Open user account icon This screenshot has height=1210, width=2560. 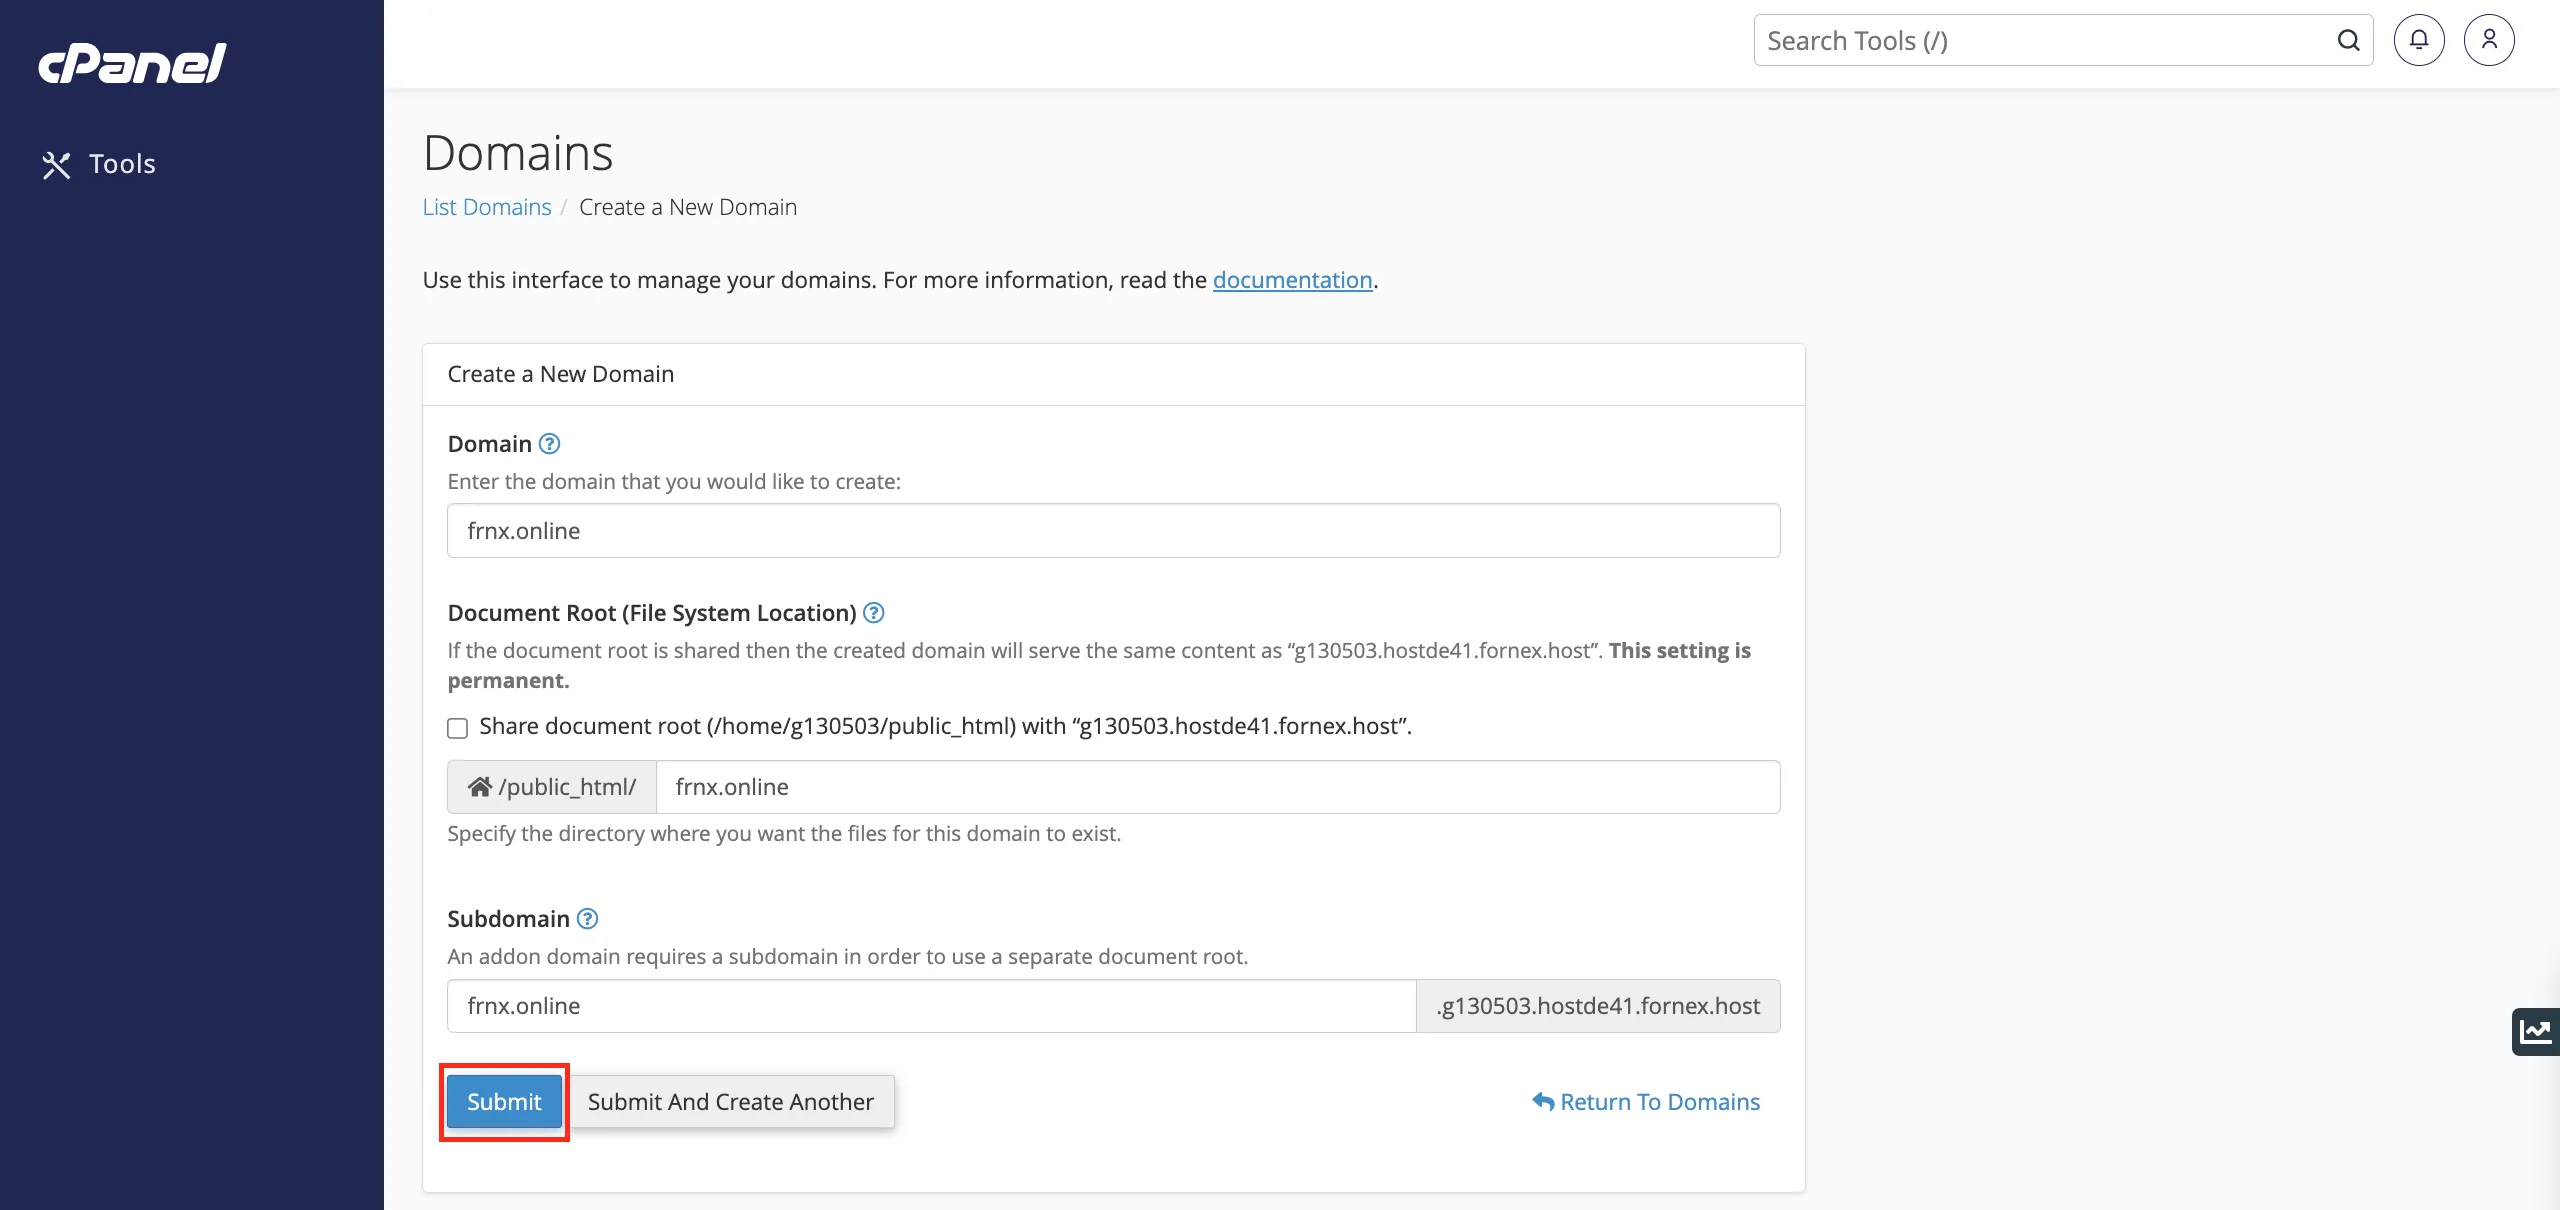pos(2489,40)
